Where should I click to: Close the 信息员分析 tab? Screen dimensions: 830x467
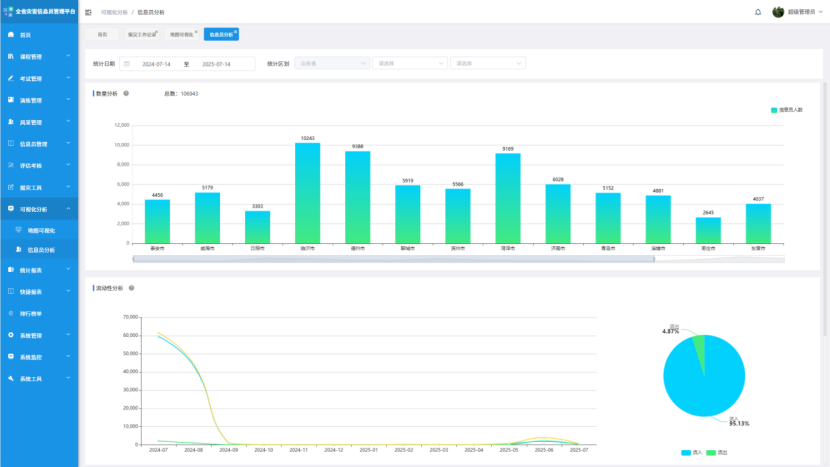[236, 32]
